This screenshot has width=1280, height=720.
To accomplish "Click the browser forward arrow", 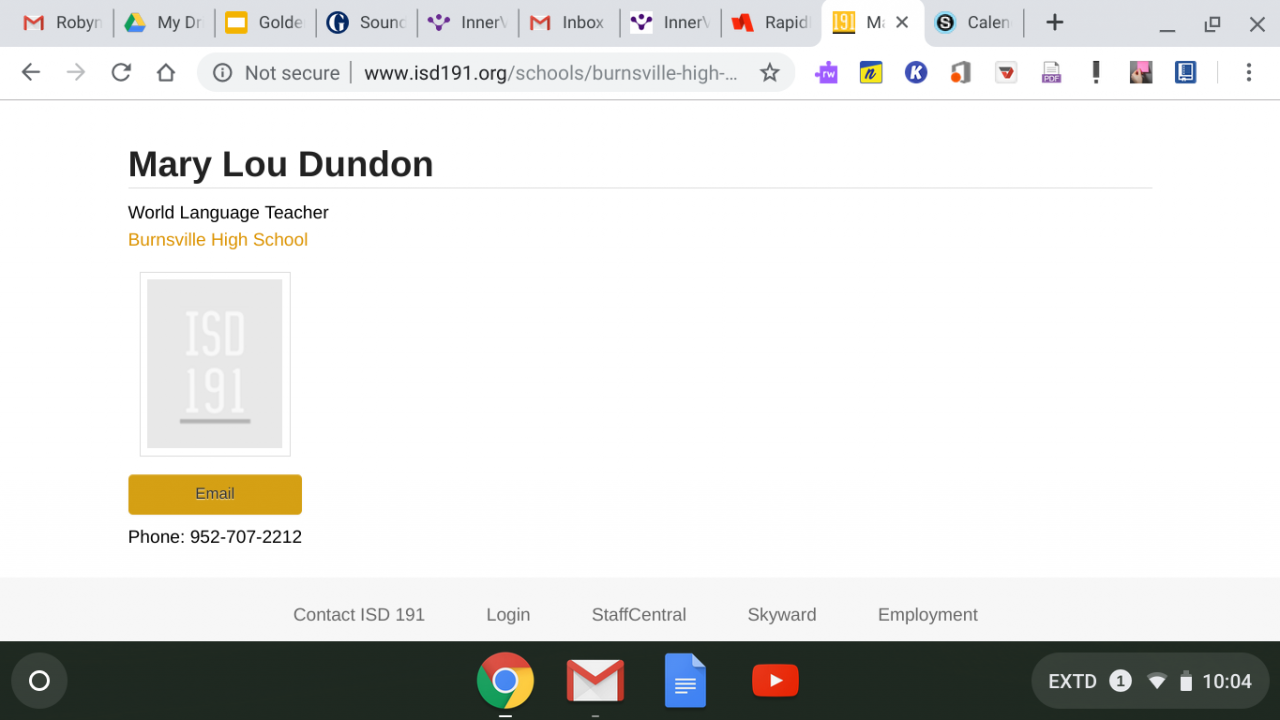I will coord(76,72).
